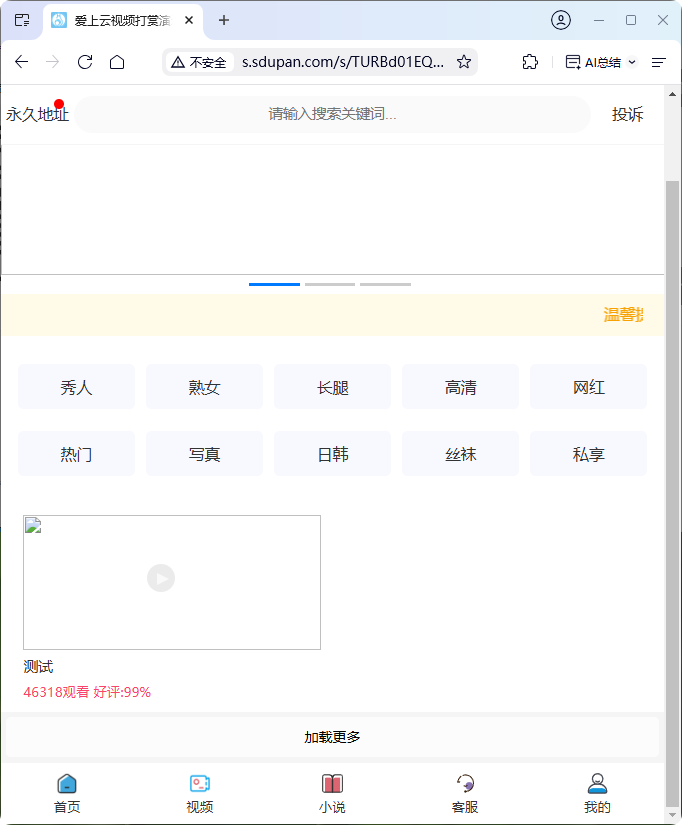This screenshot has width=682, height=825.
Task: Open the browser home page icon
Action: (117, 62)
